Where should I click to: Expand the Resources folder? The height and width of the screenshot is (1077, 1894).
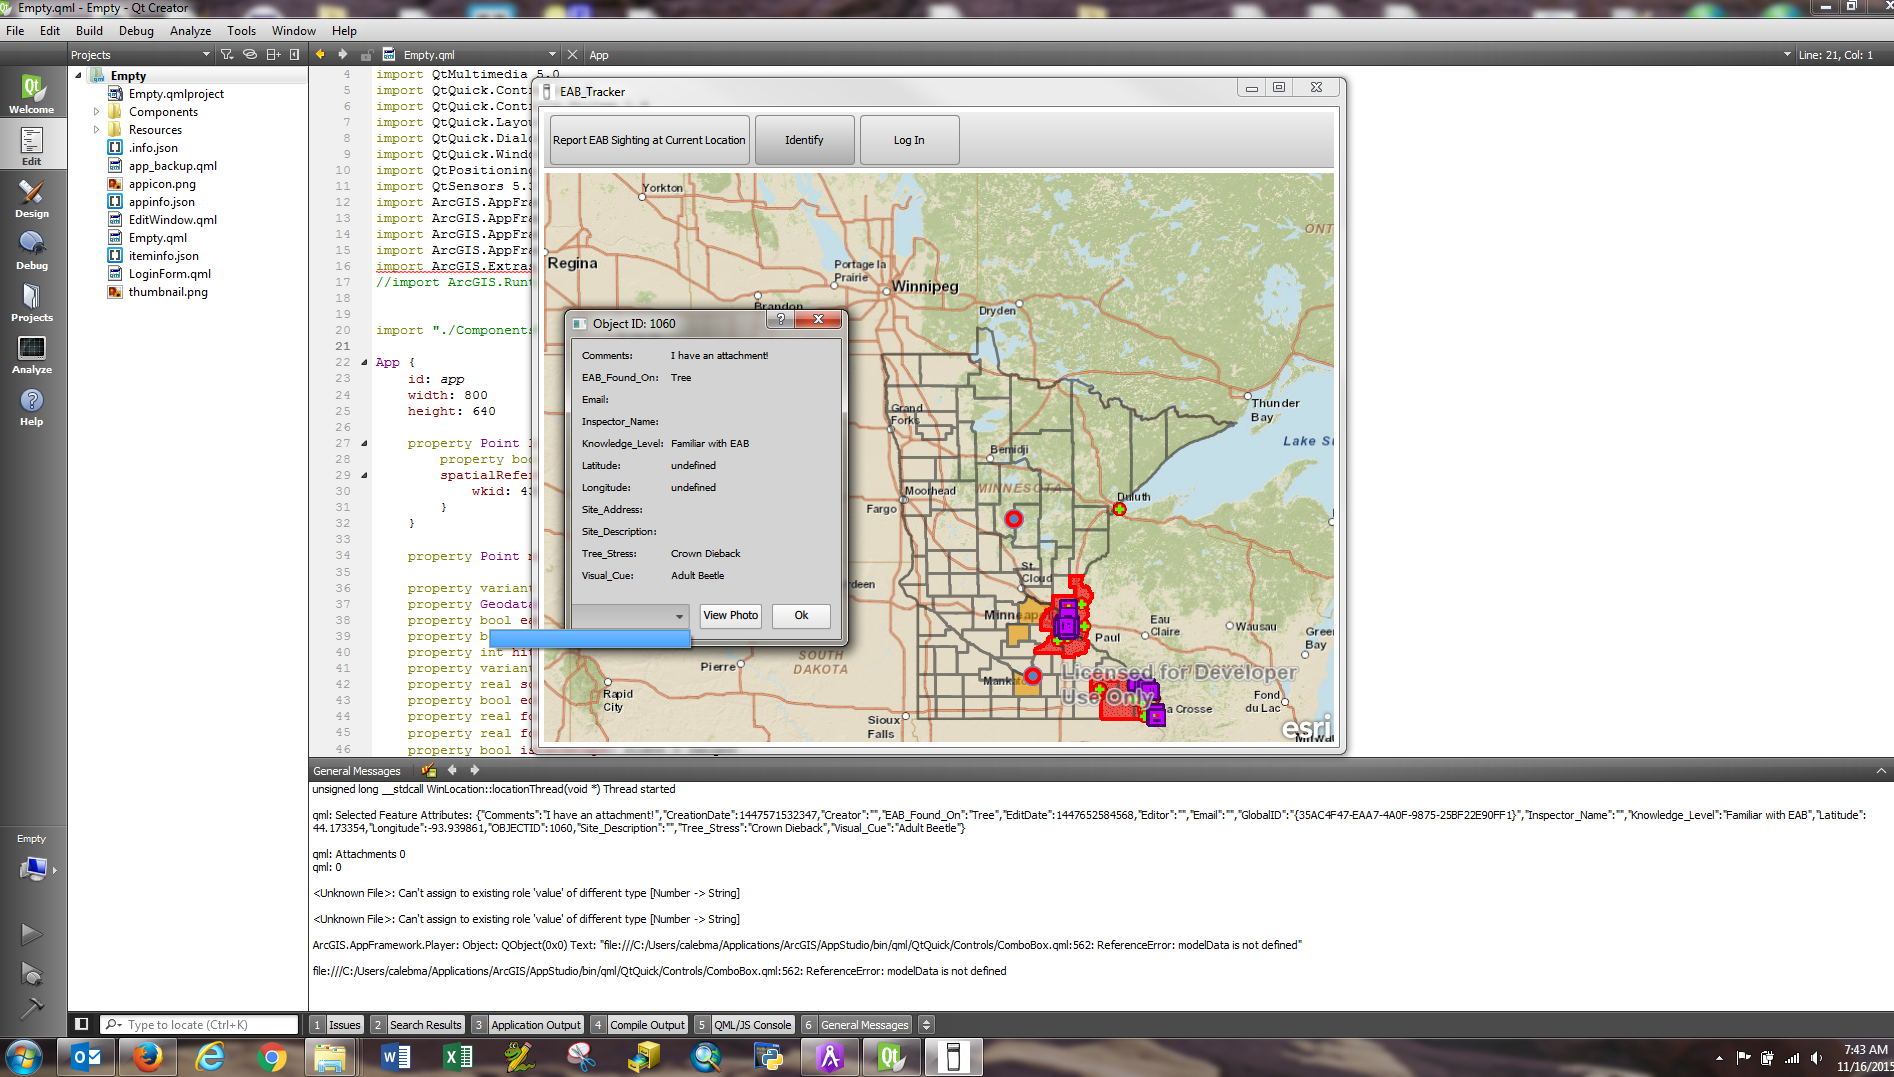pyautogui.click(x=96, y=130)
